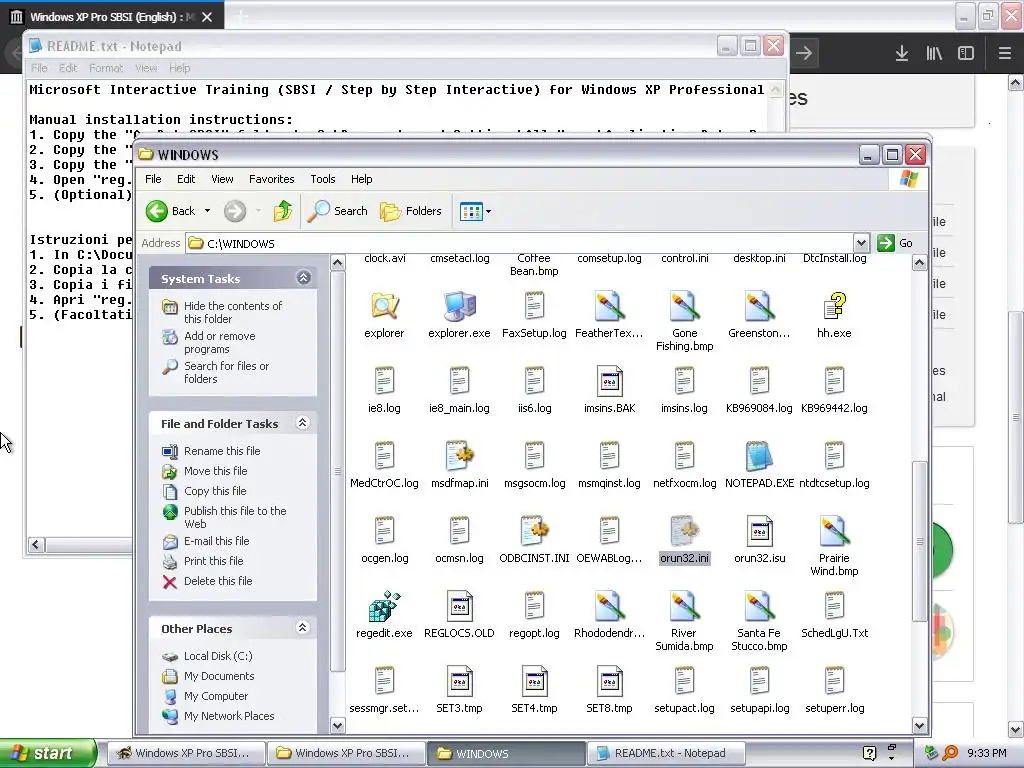Open the Tools menu
This screenshot has width=1024, height=768.
(323, 179)
